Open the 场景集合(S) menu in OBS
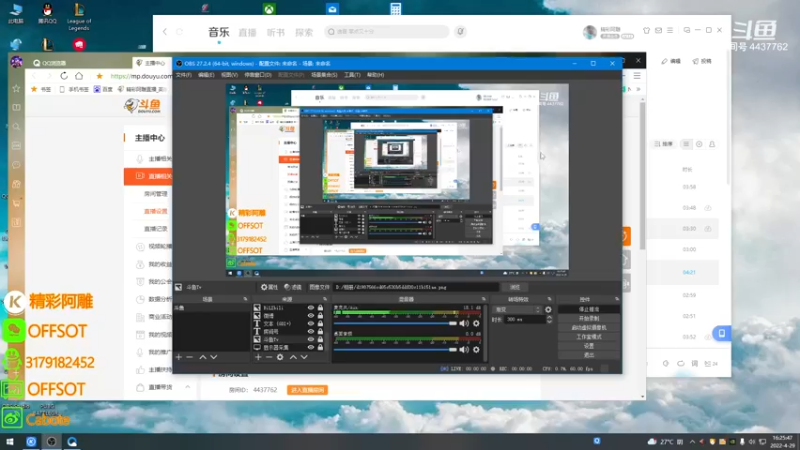Image resolution: width=800 pixels, height=450 pixels. [324, 75]
